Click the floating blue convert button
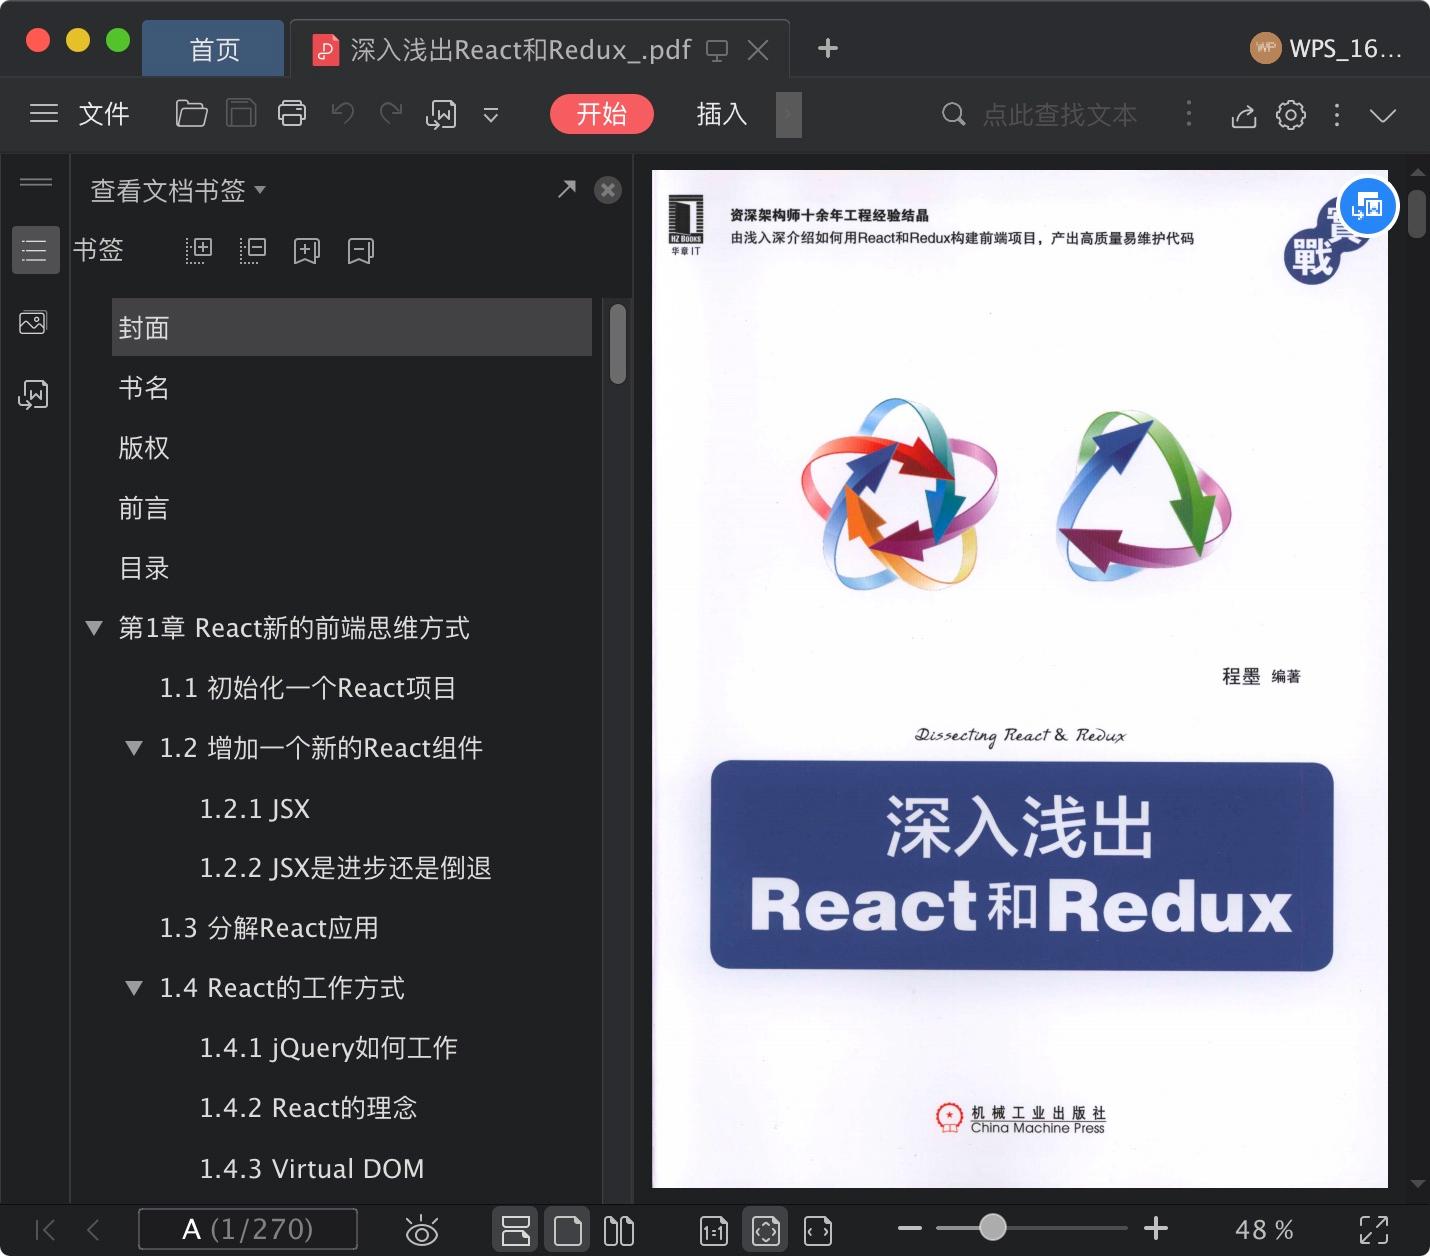Screen dimensions: 1430x1256 1367,207
